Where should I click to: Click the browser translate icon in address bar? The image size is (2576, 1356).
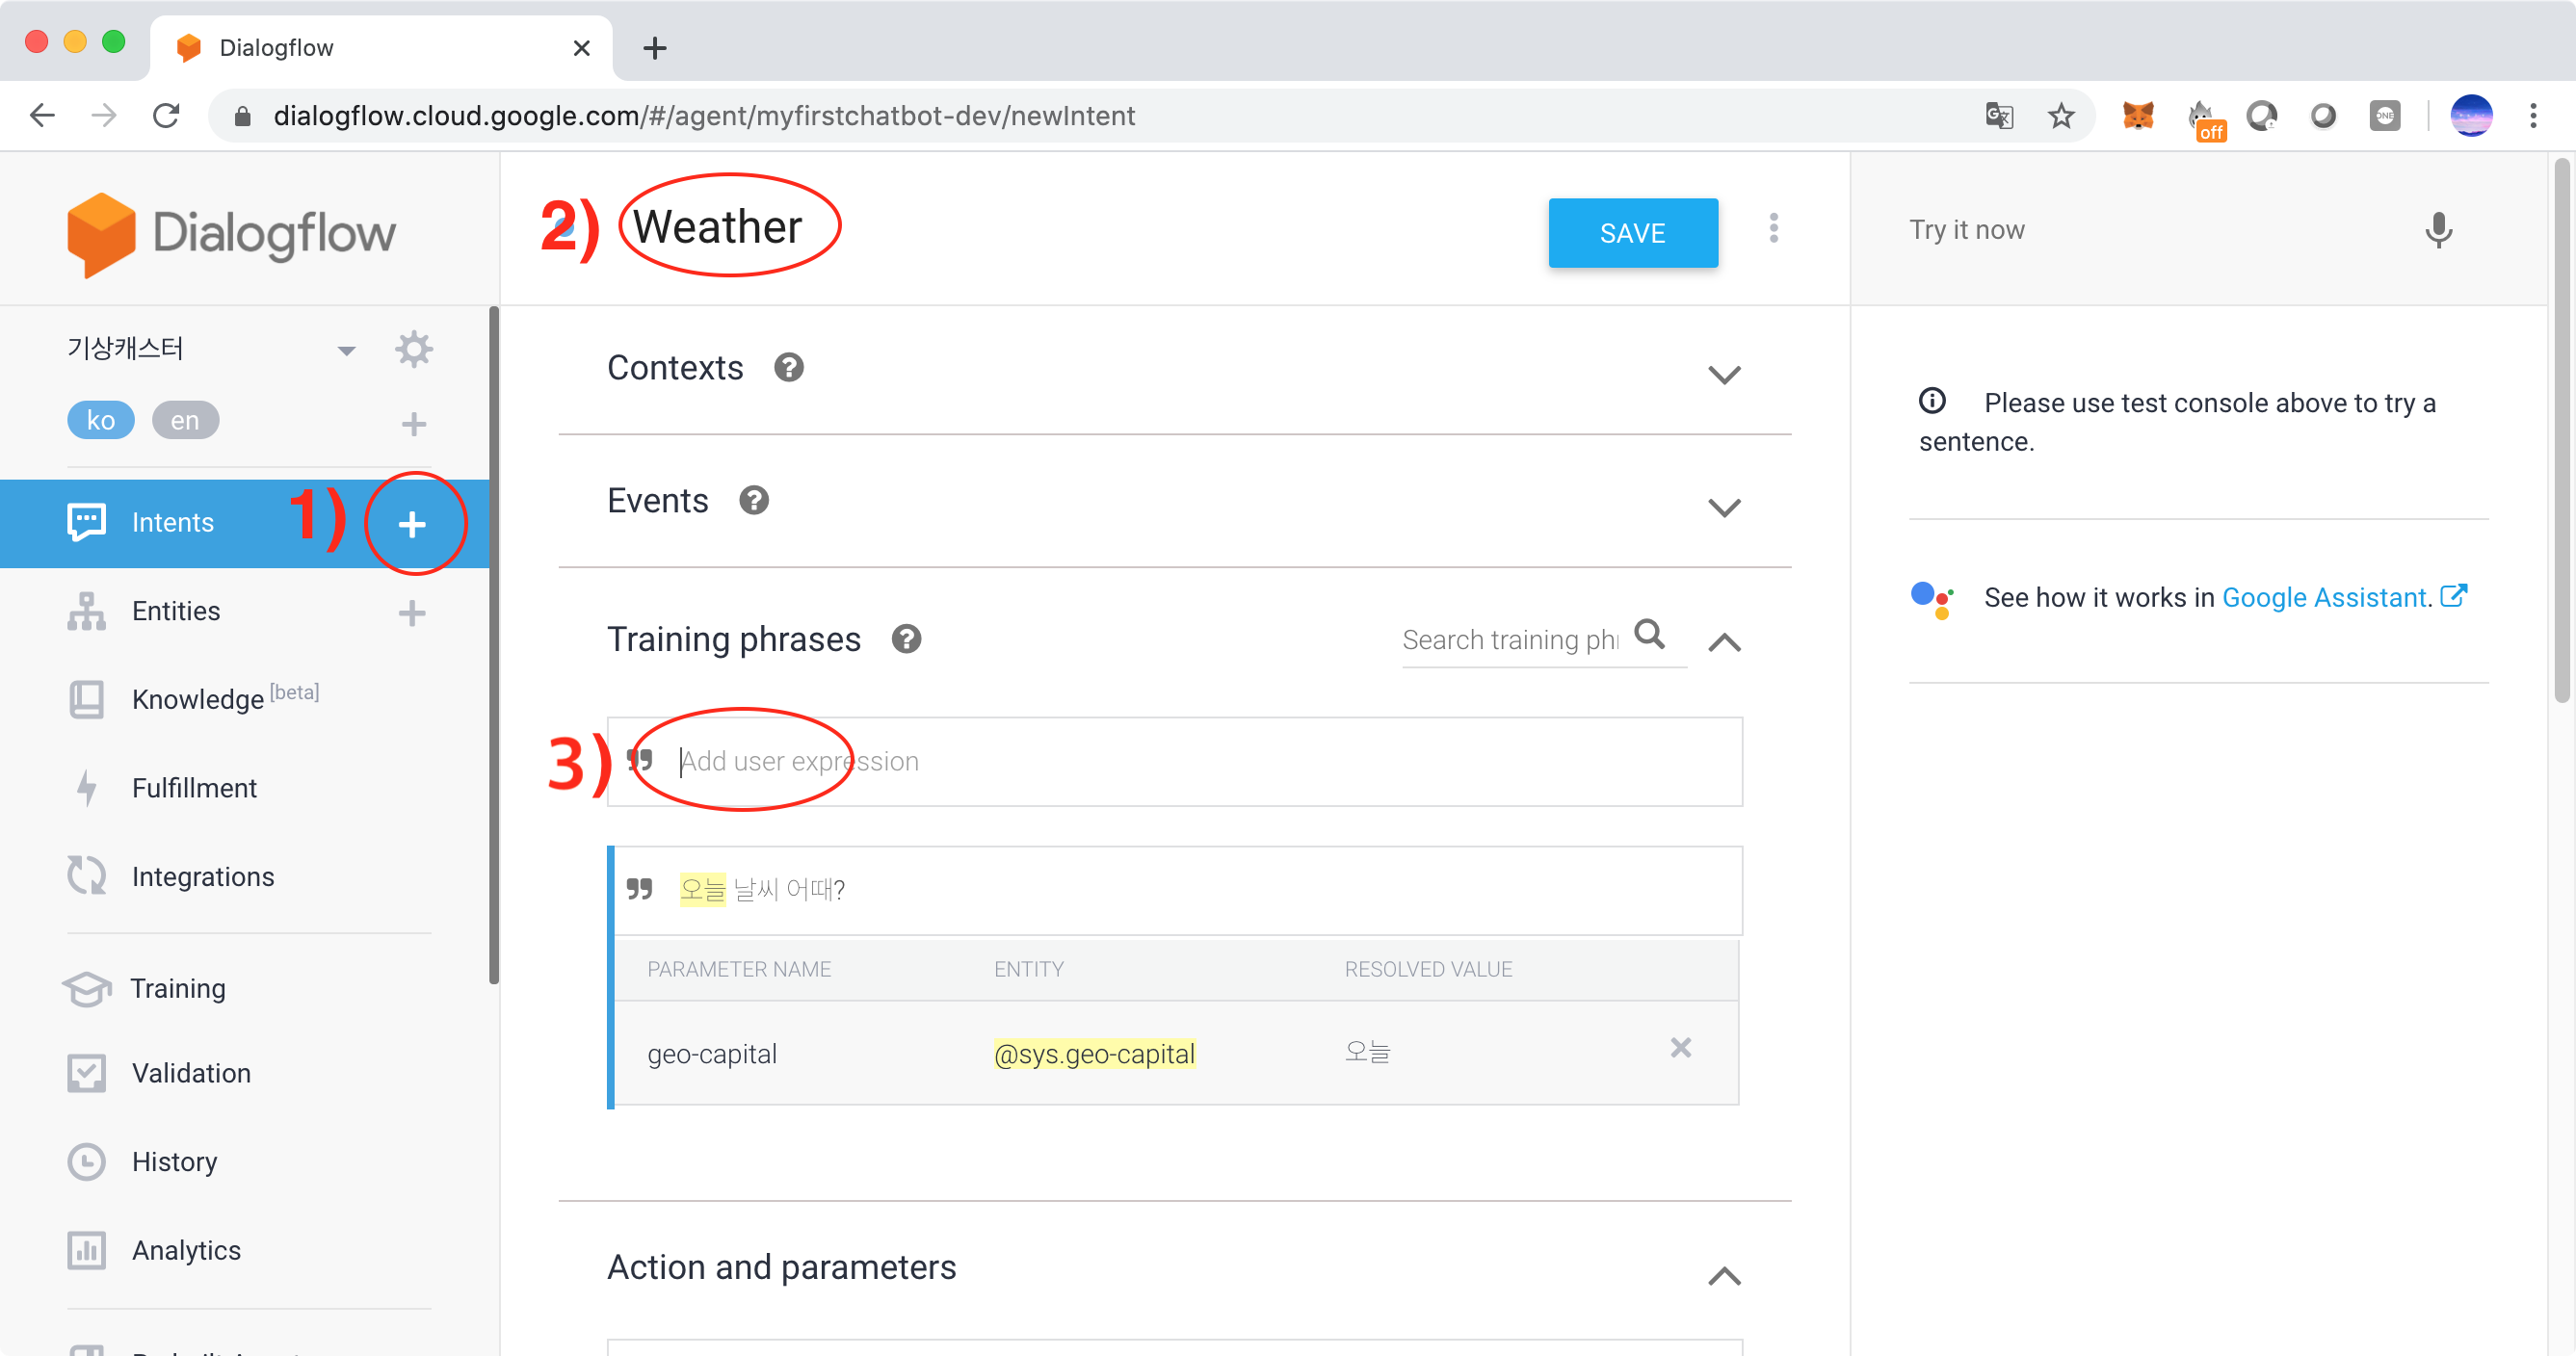(1998, 116)
